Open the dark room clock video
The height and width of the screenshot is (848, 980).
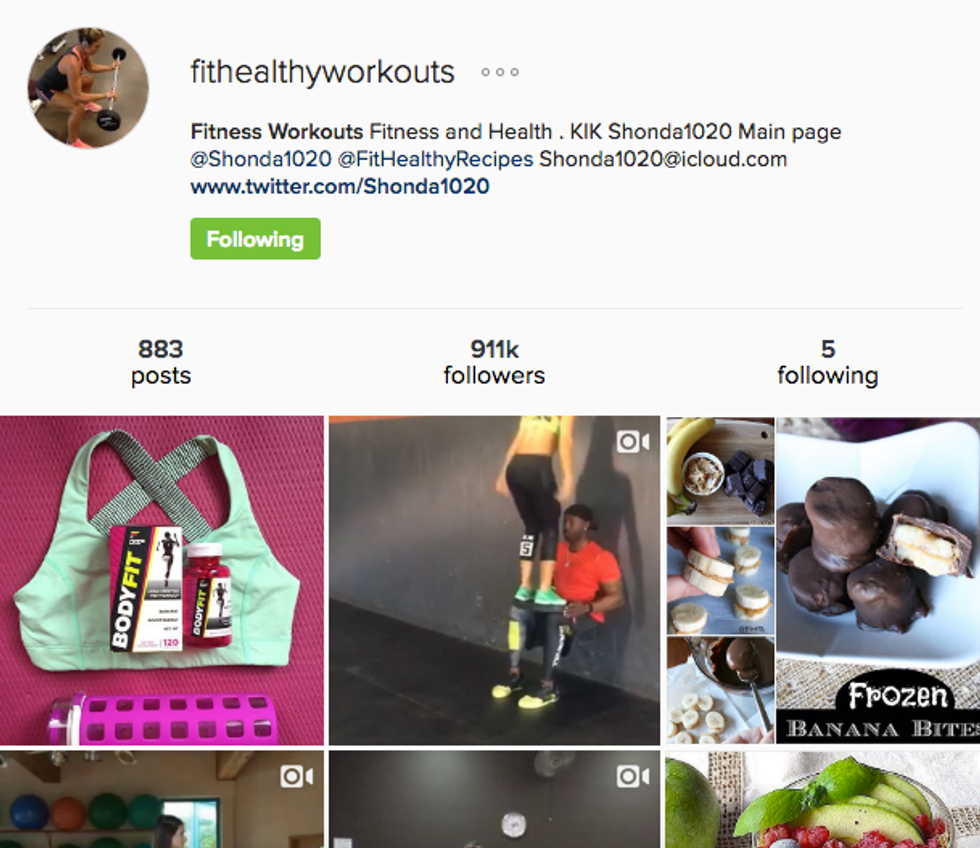[494, 800]
